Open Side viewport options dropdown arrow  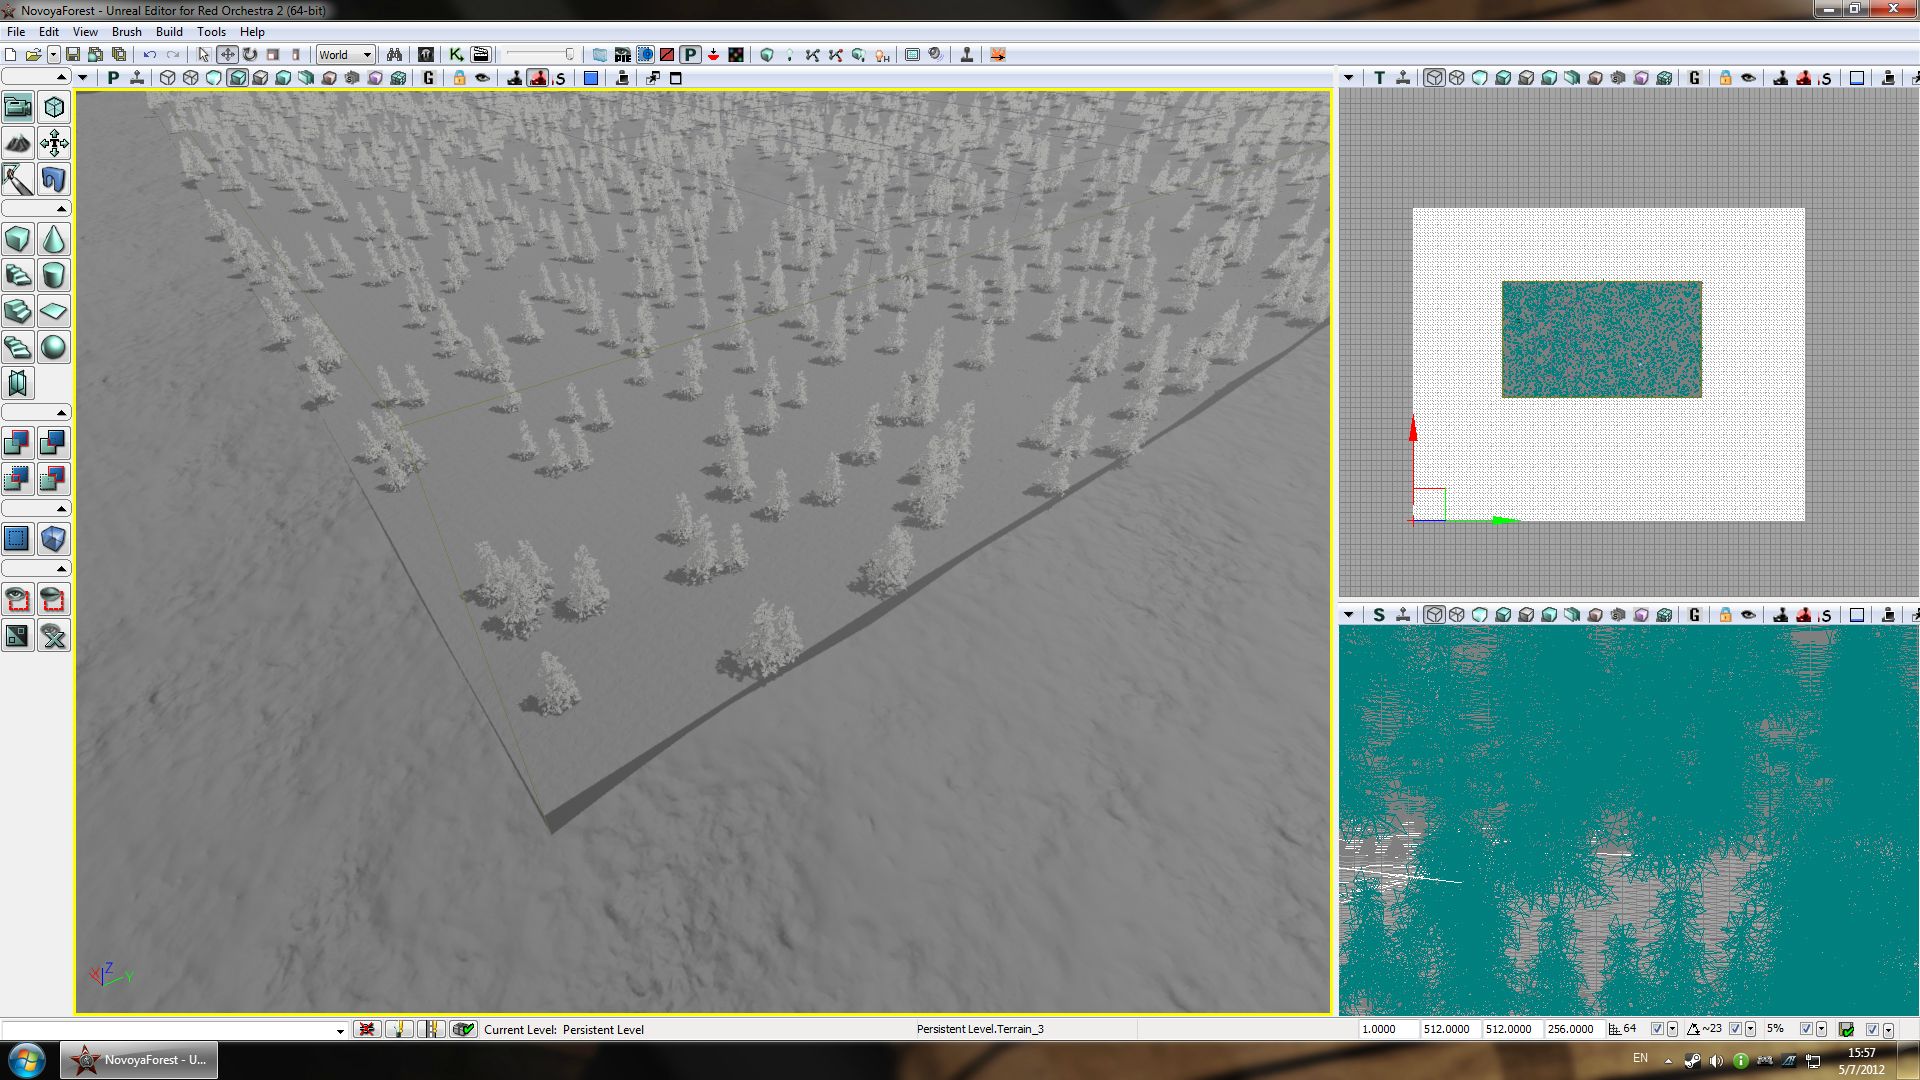click(1349, 615)
